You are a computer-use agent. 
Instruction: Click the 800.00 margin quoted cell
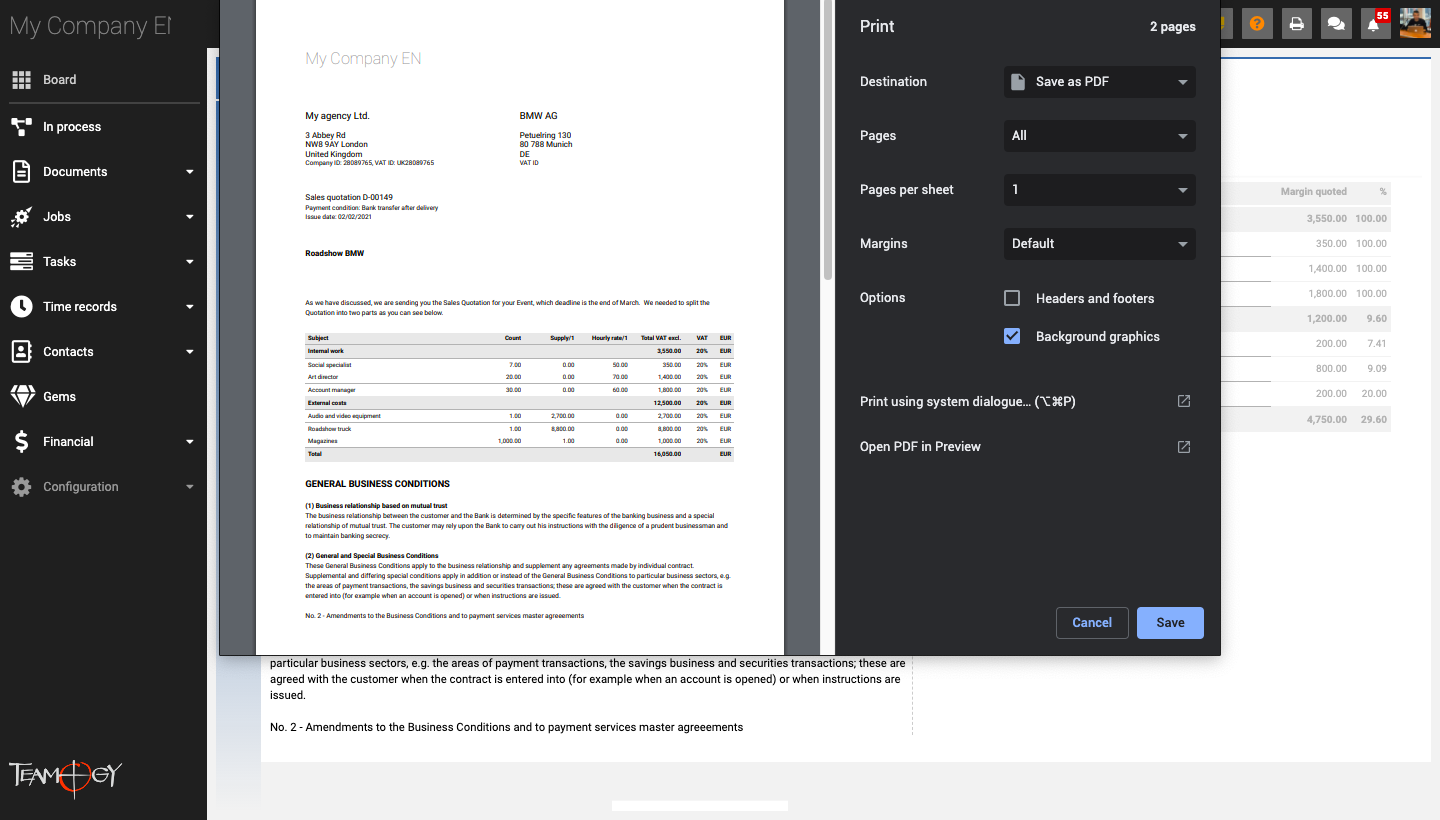pos(1331,369)
